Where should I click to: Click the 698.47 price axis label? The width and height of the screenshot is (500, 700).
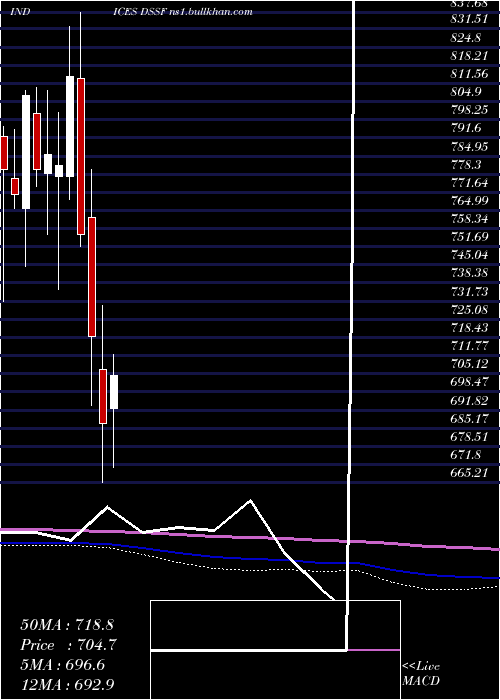(470, 381)
